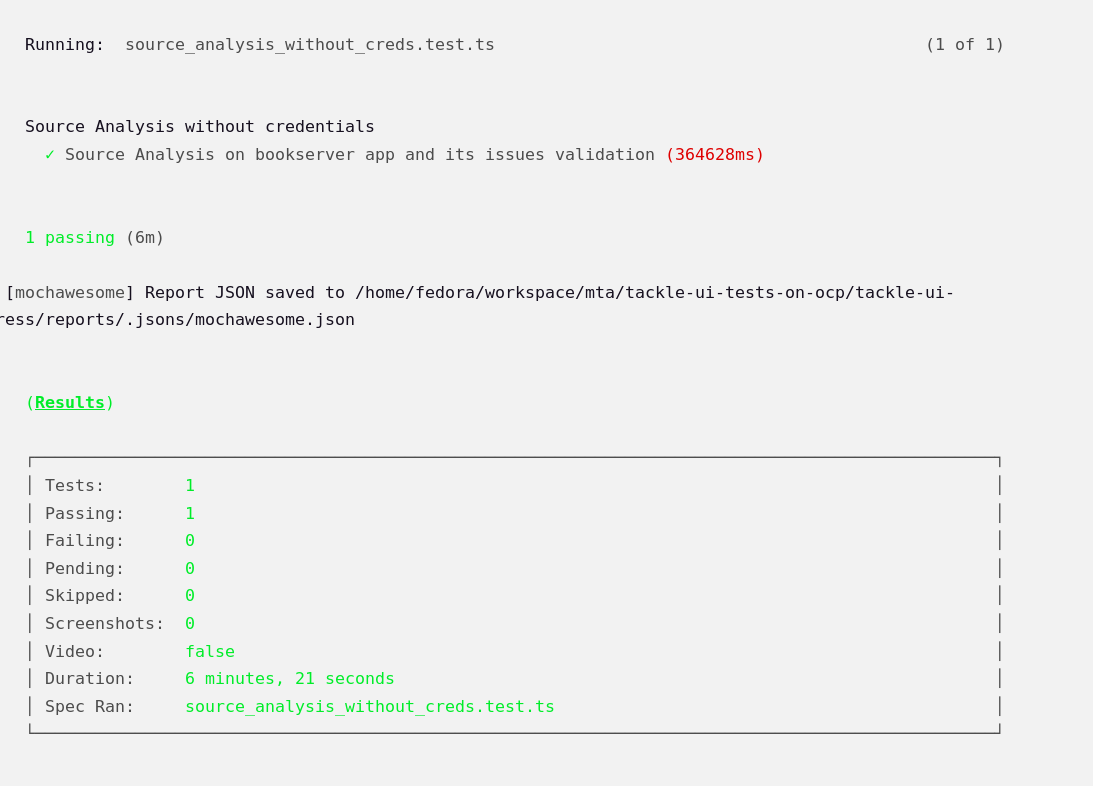
Task: Click the Screenshots count value of 0
Action: coord(190,624)
